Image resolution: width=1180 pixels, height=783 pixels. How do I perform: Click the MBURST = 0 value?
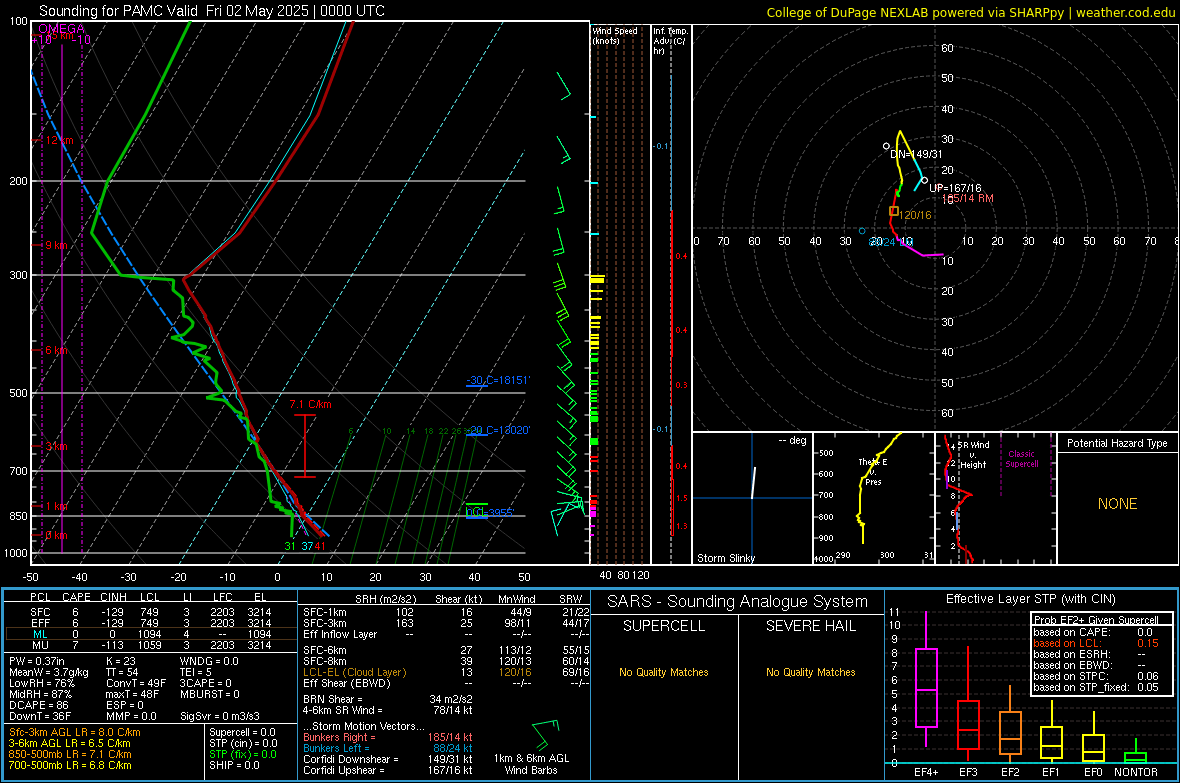pyautogui.click(x=209, y=694)
